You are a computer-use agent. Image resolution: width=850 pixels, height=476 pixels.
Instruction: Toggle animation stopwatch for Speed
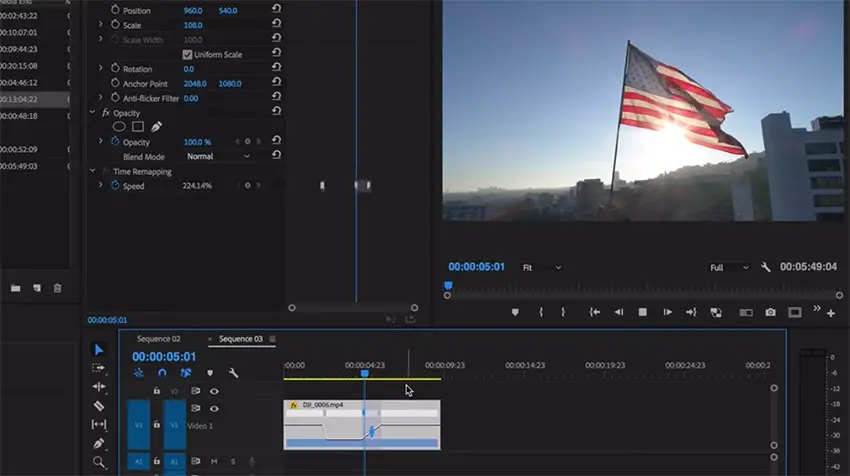(115, 185)
